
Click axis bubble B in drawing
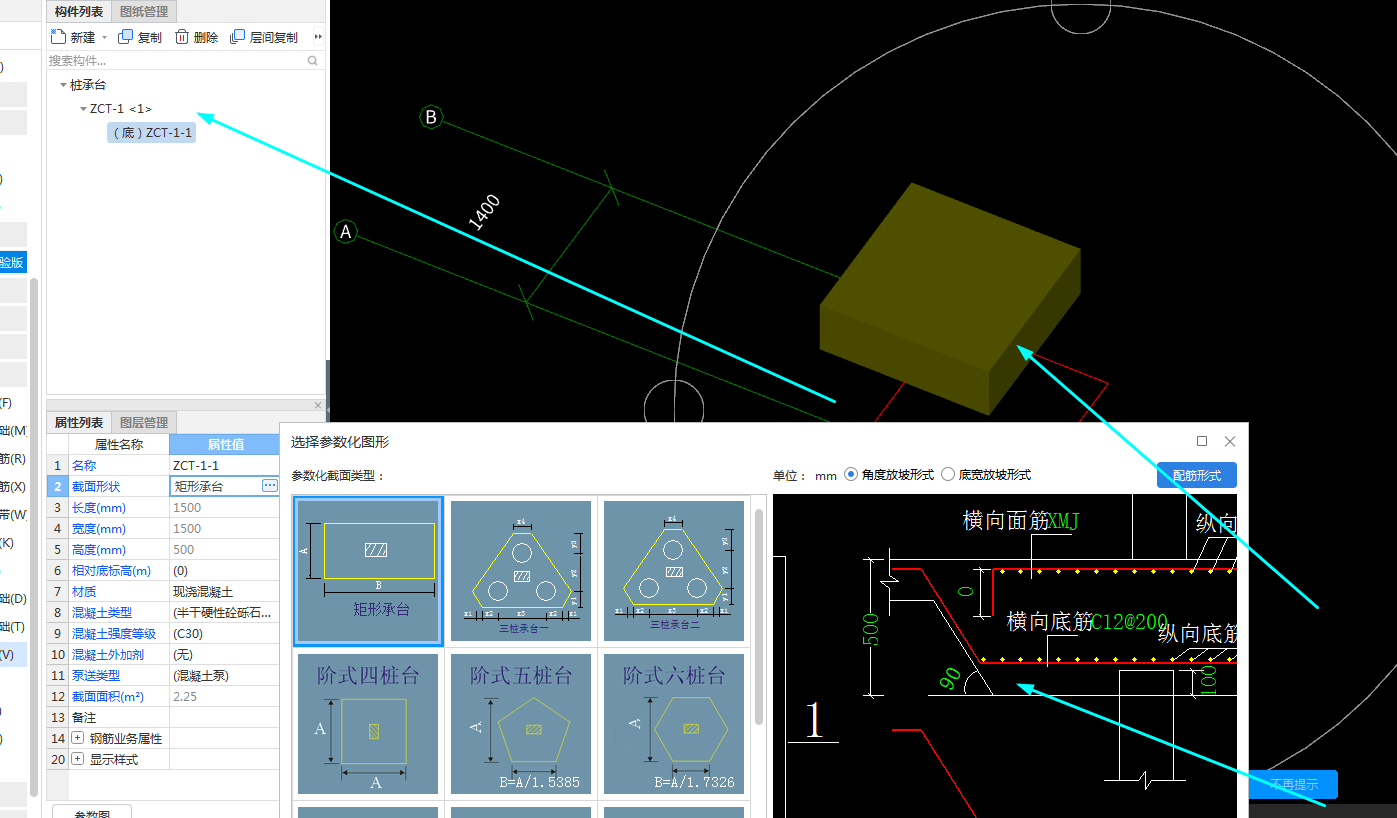(x=431, y=117)
